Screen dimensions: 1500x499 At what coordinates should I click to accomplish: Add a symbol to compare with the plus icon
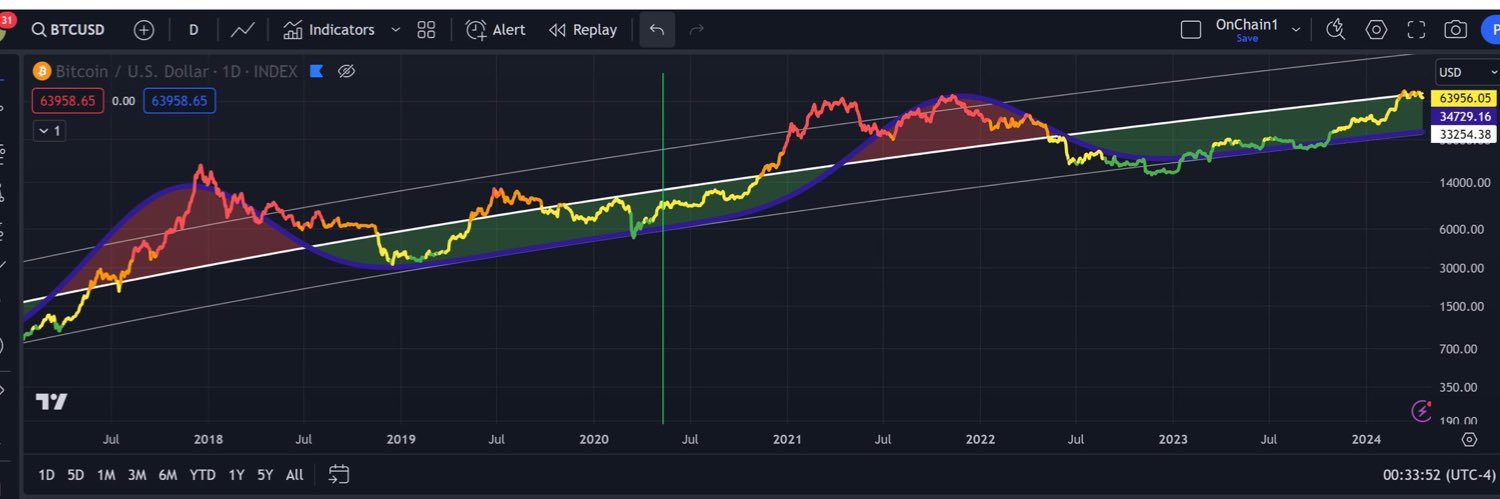144,30
